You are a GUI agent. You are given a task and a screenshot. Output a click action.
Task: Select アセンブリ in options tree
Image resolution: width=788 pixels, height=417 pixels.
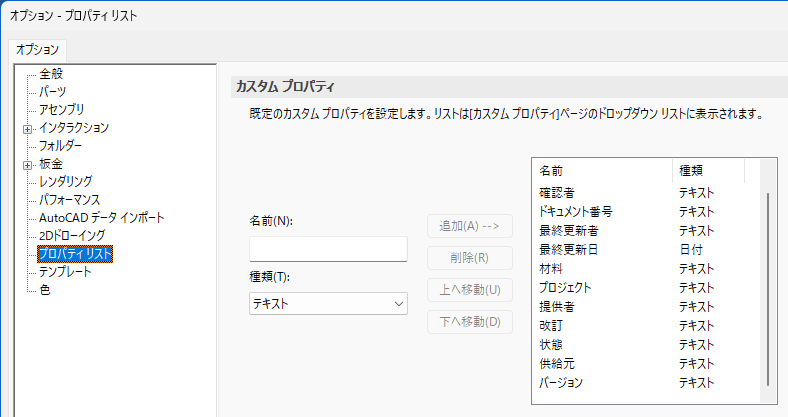[61, 110]
